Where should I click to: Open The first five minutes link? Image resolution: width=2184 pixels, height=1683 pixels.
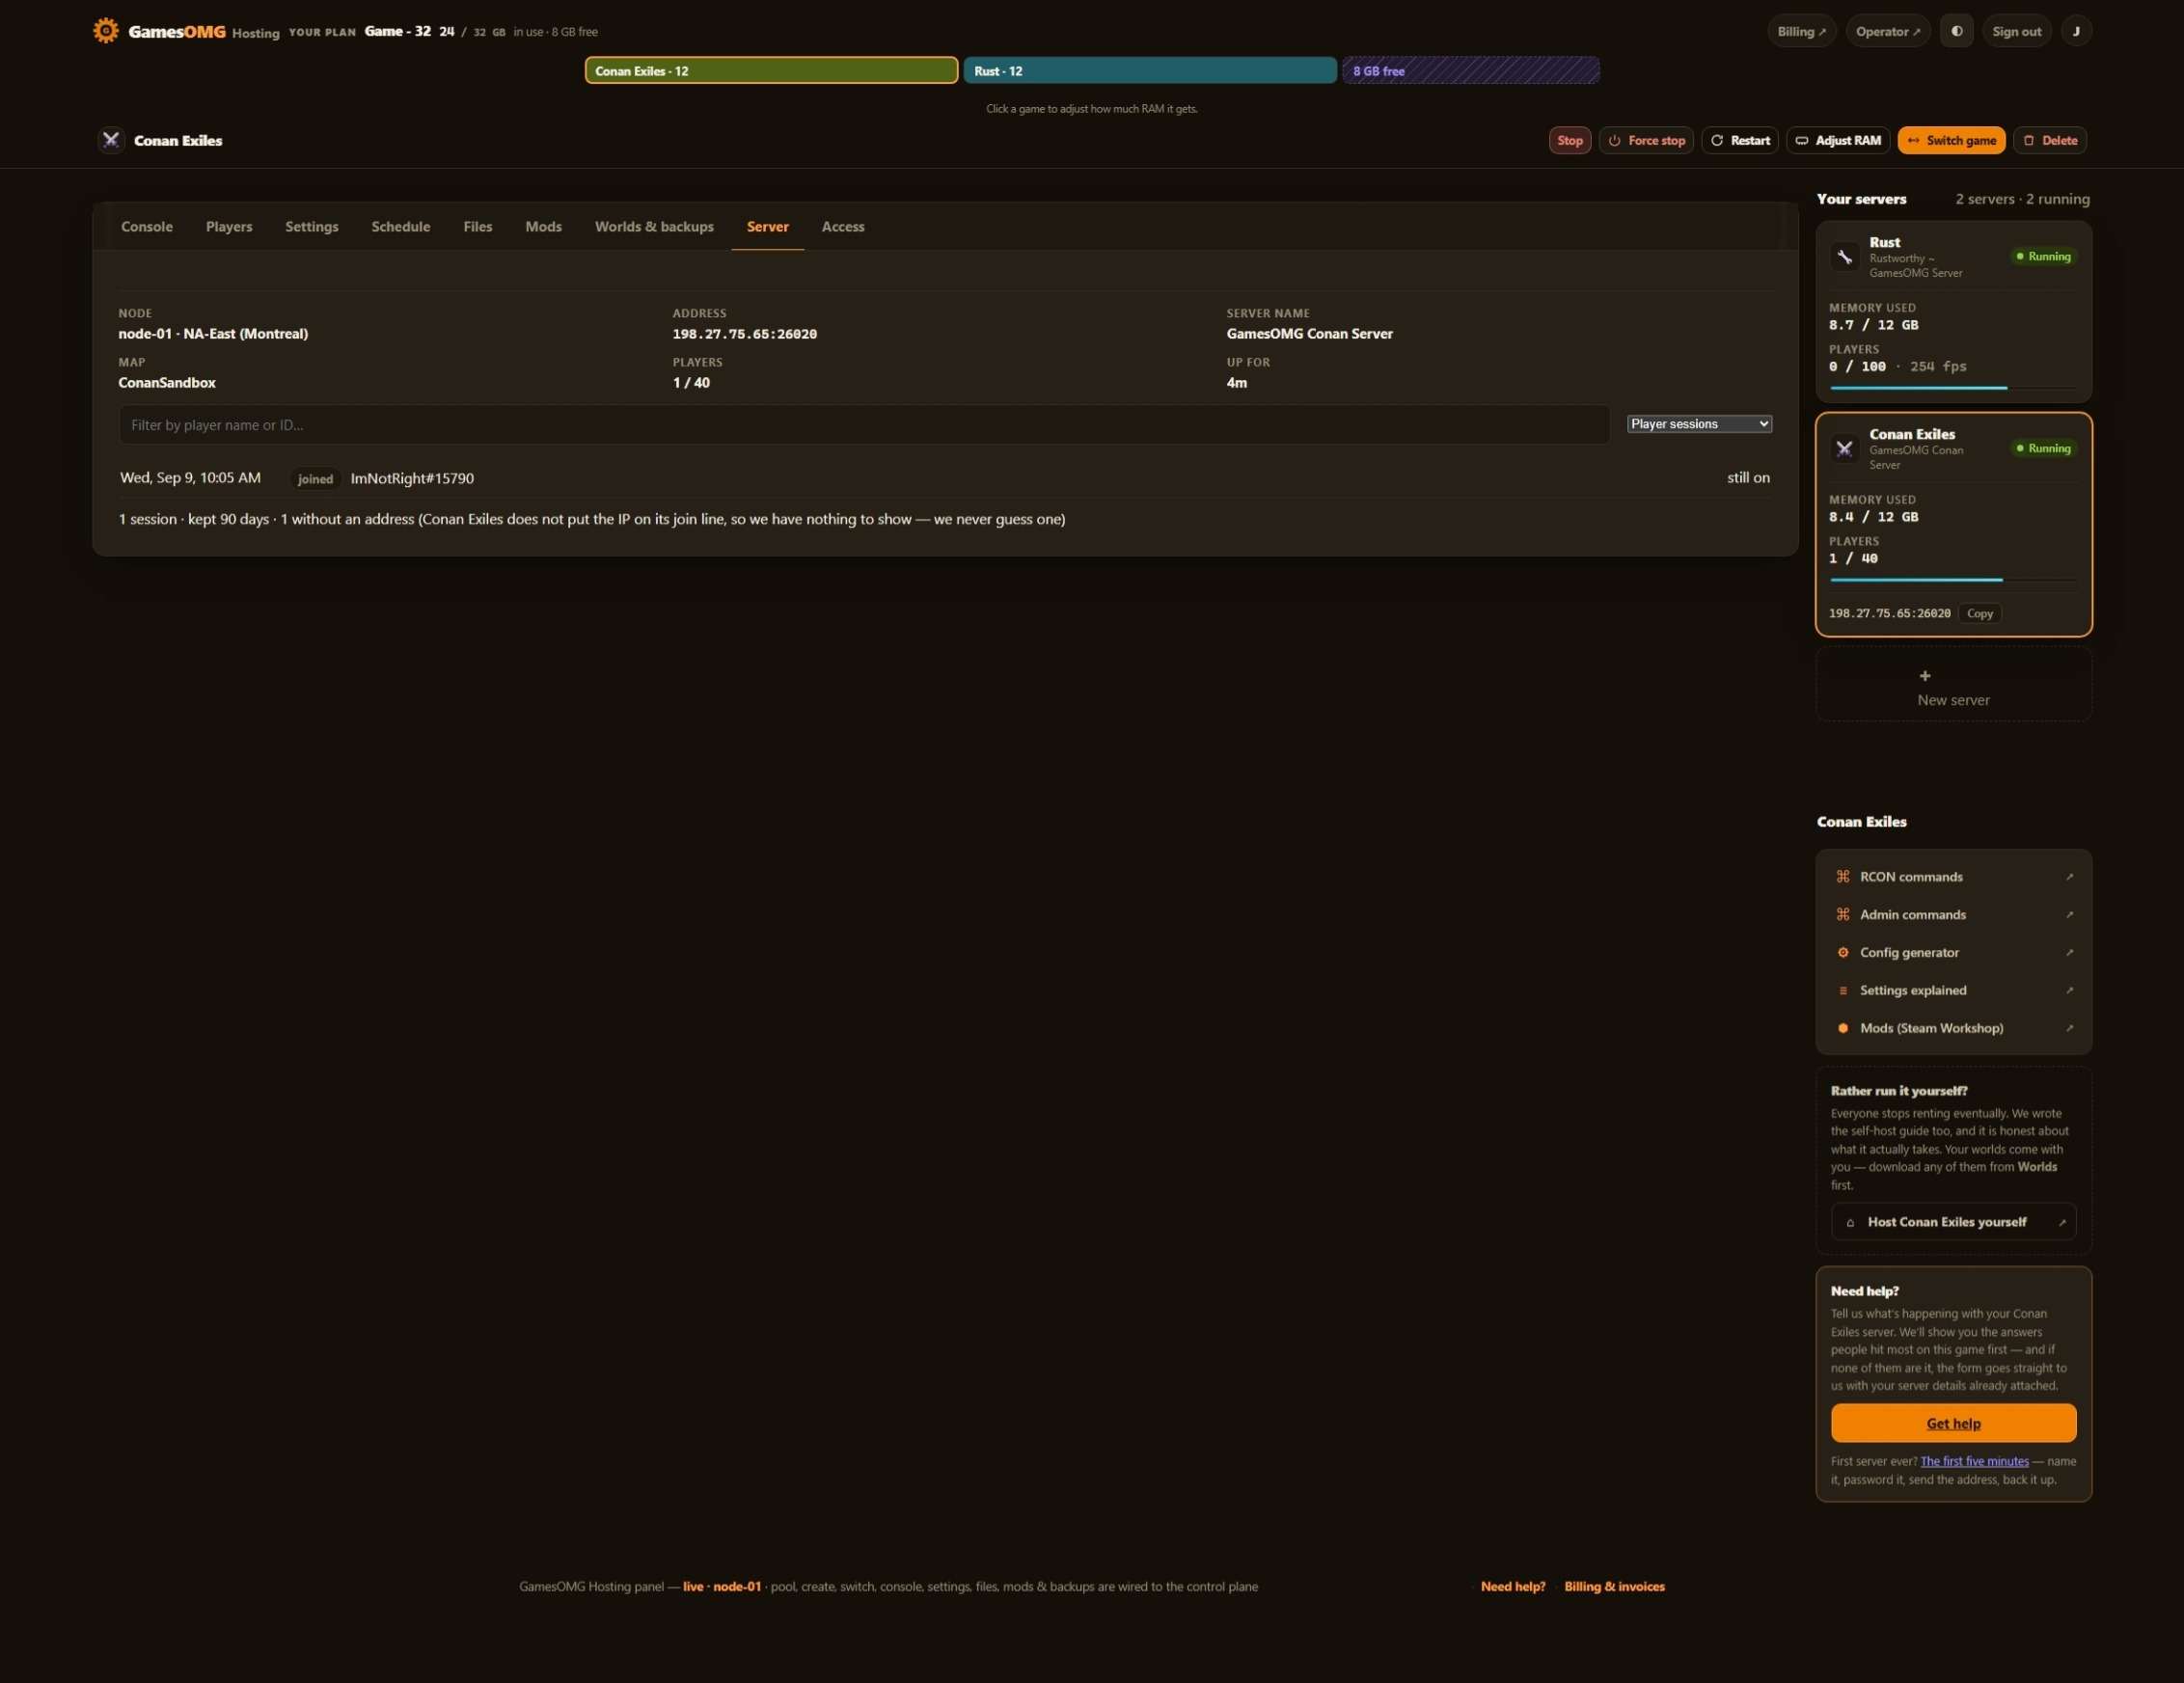(1974, 1461)
